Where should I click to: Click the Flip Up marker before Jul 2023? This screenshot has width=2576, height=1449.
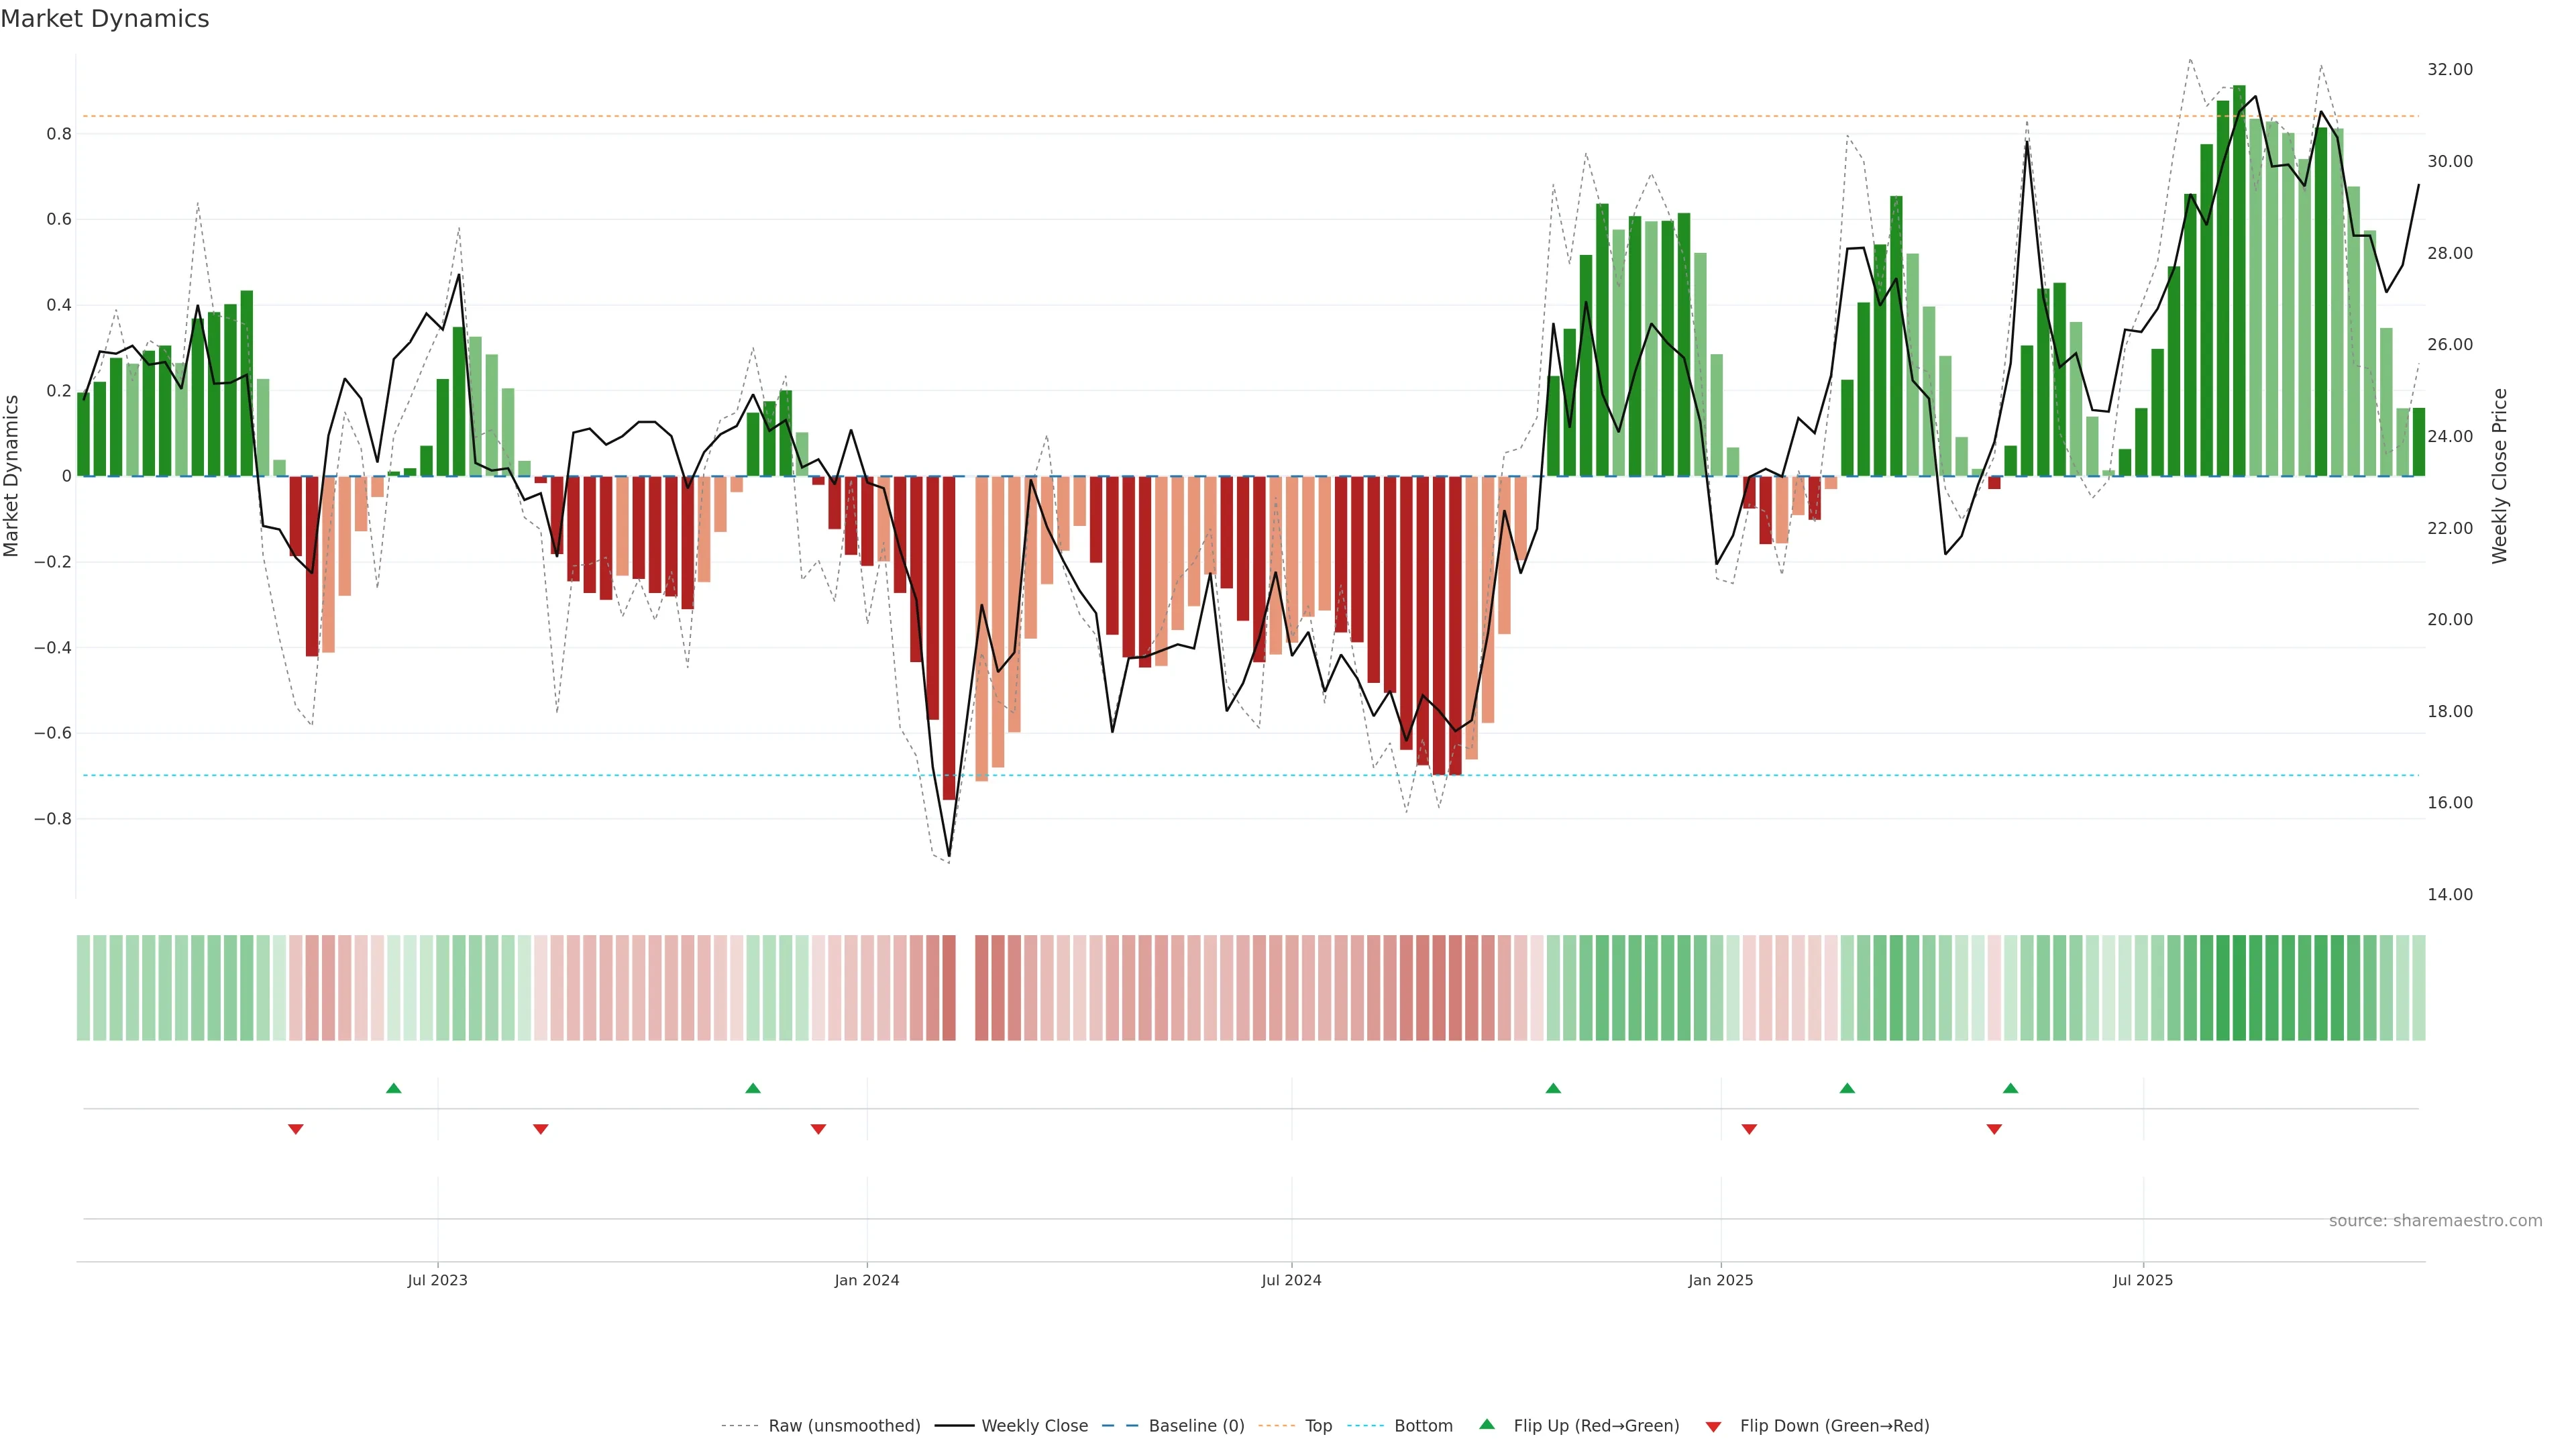click(x=394, y=1088)
